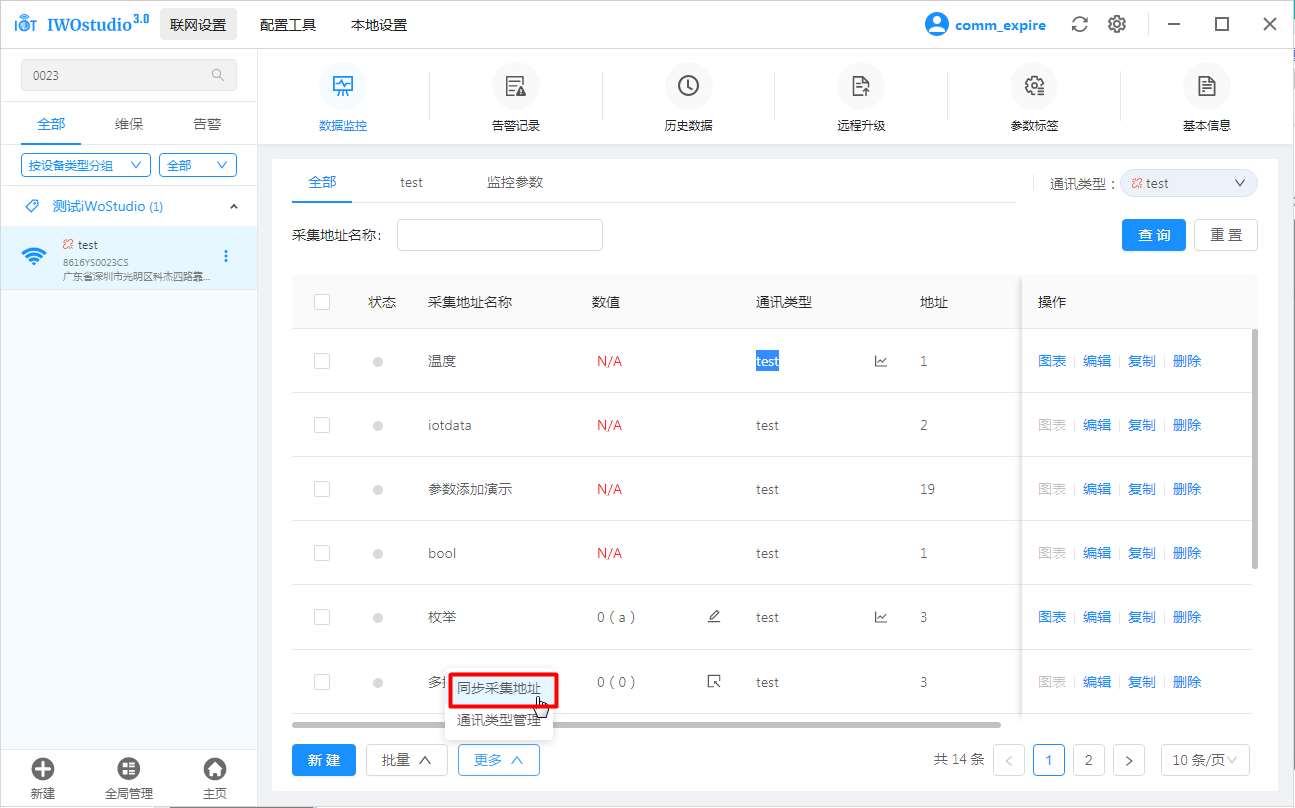Check the checkbox for the 温度 row
Image resolution: width=1295 pixels, height=808 pixels.
[x=322, y=361]
